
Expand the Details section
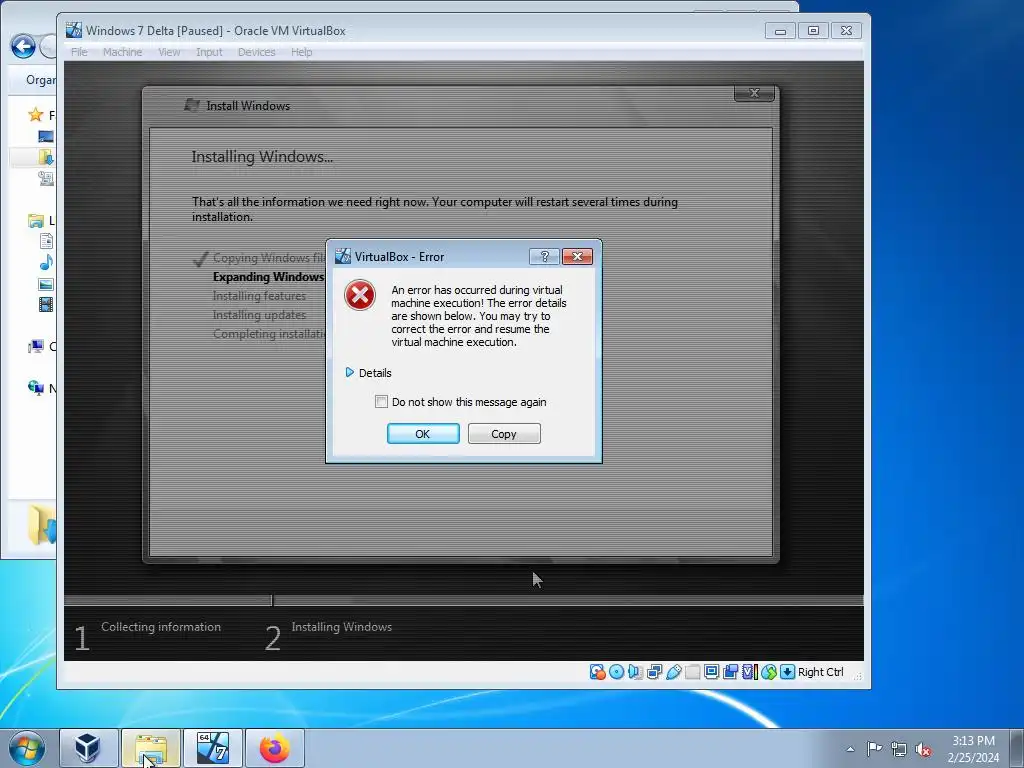coord(368,373)
